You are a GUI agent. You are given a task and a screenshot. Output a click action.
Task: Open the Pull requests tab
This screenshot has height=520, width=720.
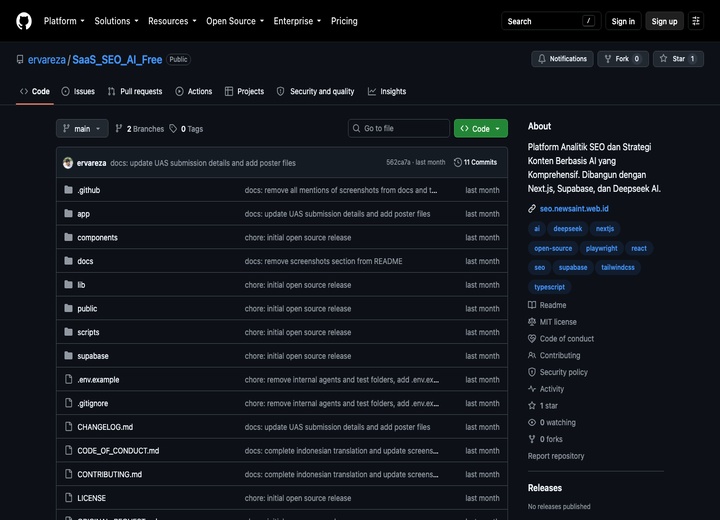coord(135,91)
